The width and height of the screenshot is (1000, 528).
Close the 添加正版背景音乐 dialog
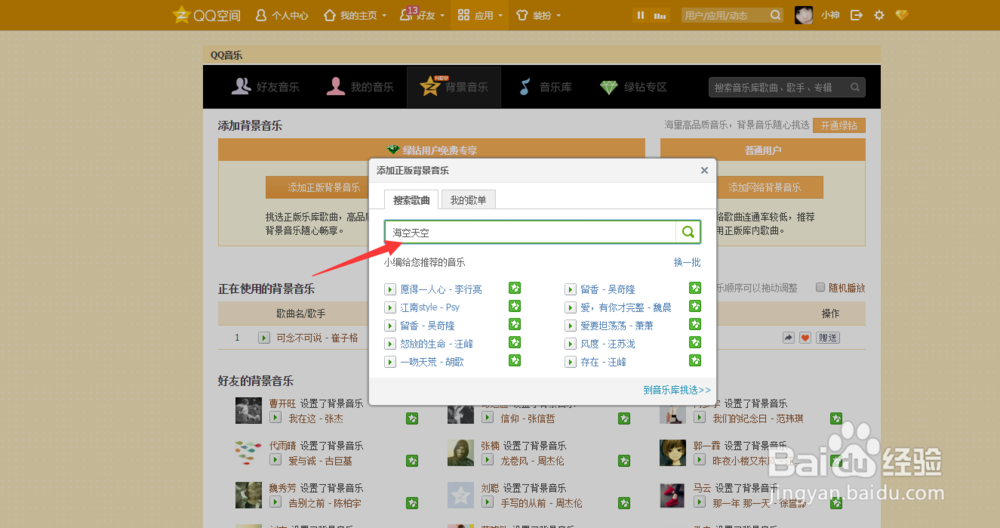click(704, 170)
